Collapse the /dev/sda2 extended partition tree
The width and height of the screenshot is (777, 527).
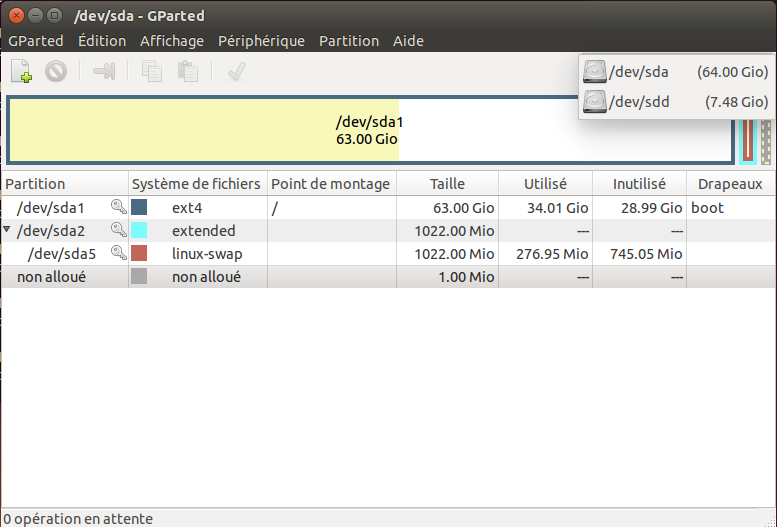click(x=7, y=230)
